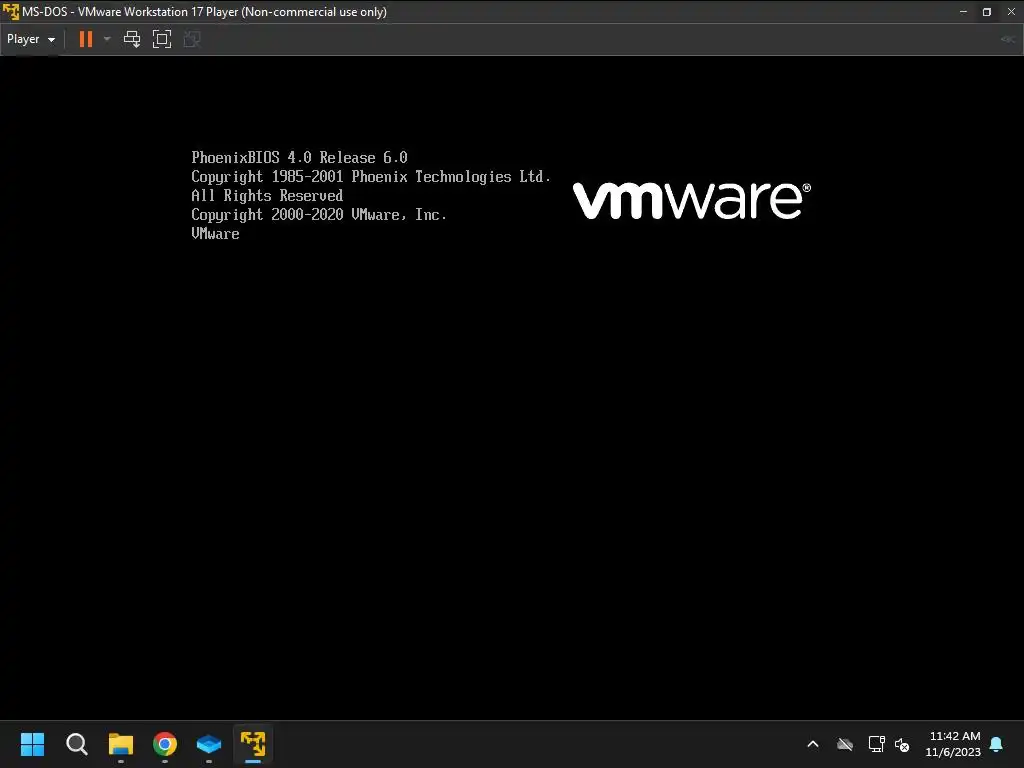Image resolution: width=1024 pixels, height=768 pixels.
Task: Open the Windows Start menu
Action: pos(33,744)
